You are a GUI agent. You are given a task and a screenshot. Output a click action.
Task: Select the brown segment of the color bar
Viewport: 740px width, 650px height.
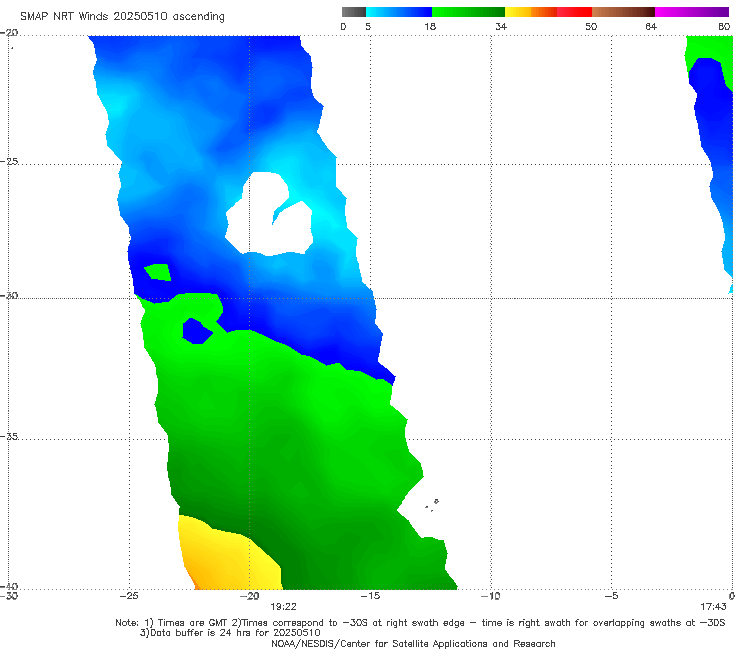click(x=623, y=12)
